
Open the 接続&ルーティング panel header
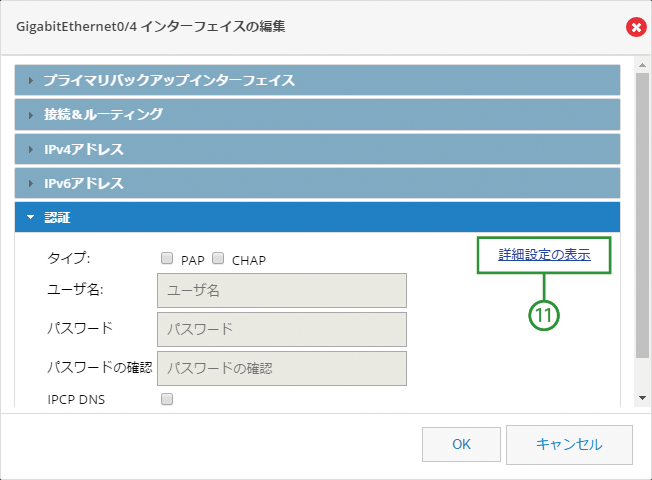(x=317, y=114)
